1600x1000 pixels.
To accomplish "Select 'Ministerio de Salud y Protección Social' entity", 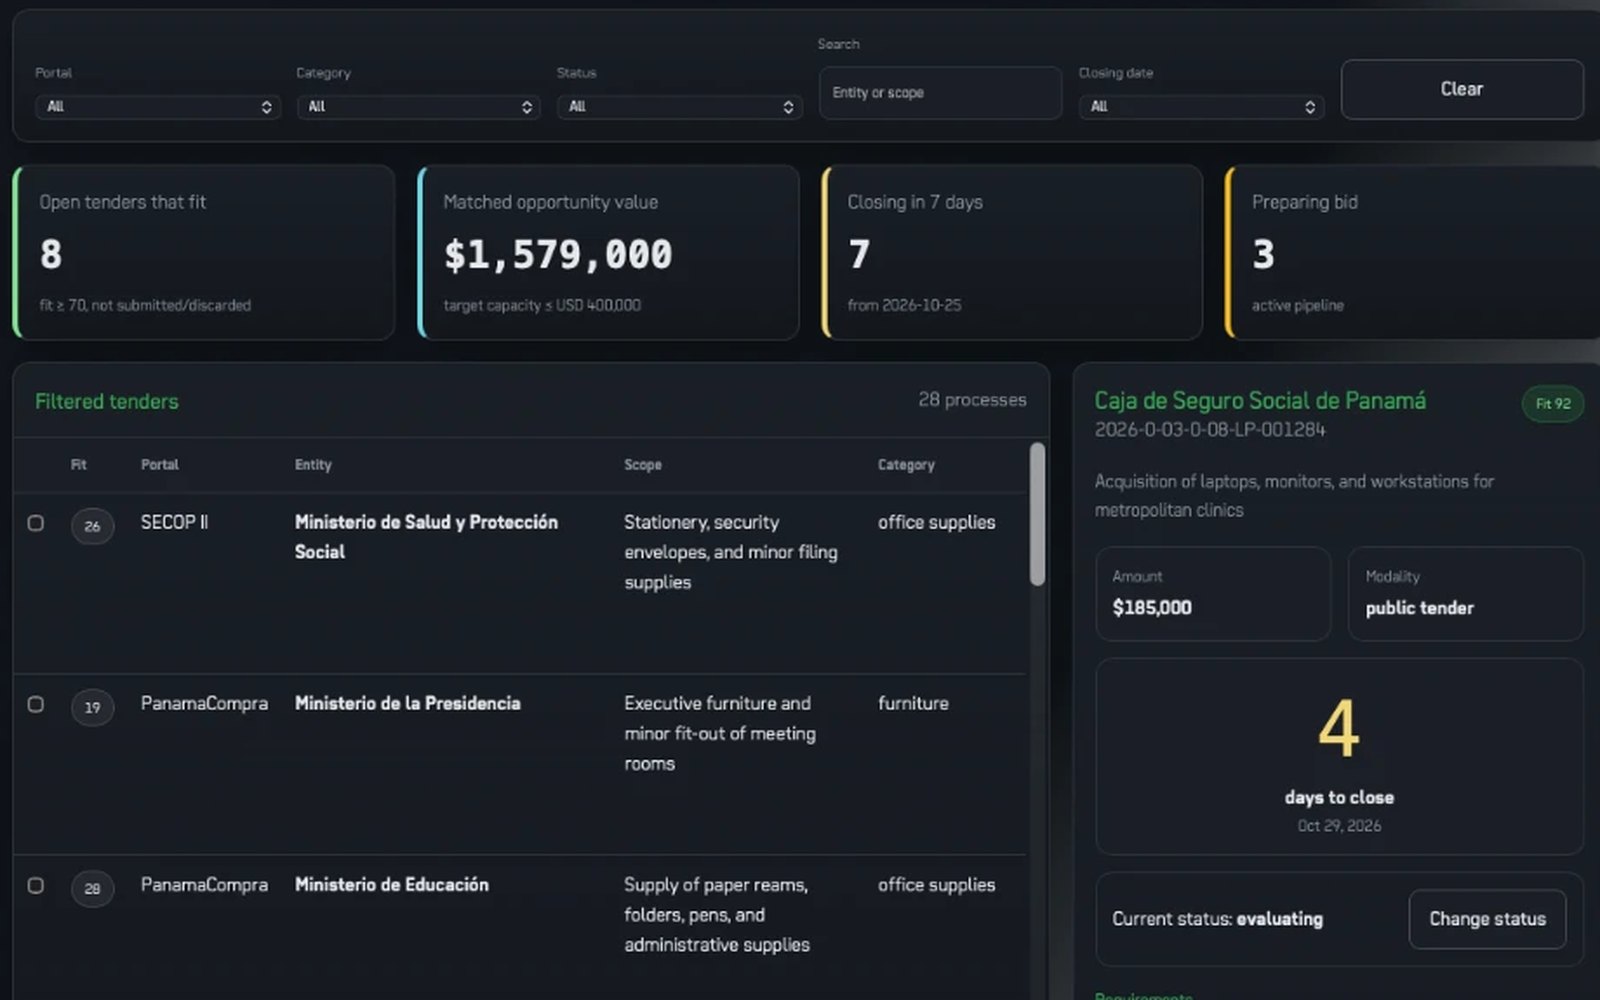I will click(426, 537).
